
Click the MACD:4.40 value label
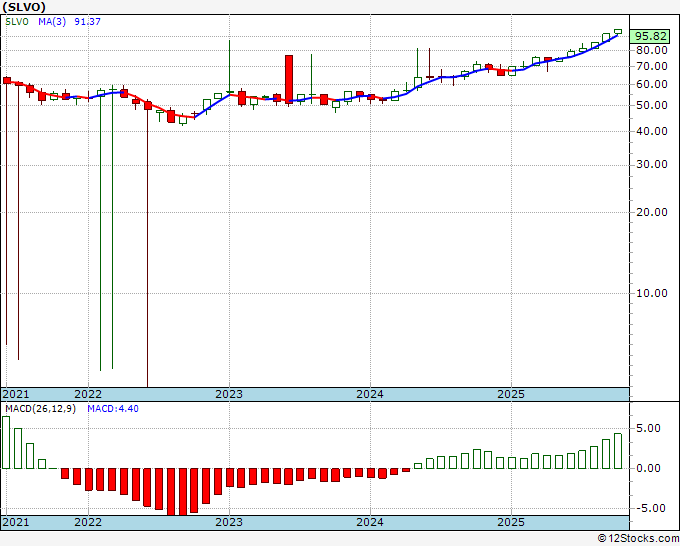click(113, 409)
